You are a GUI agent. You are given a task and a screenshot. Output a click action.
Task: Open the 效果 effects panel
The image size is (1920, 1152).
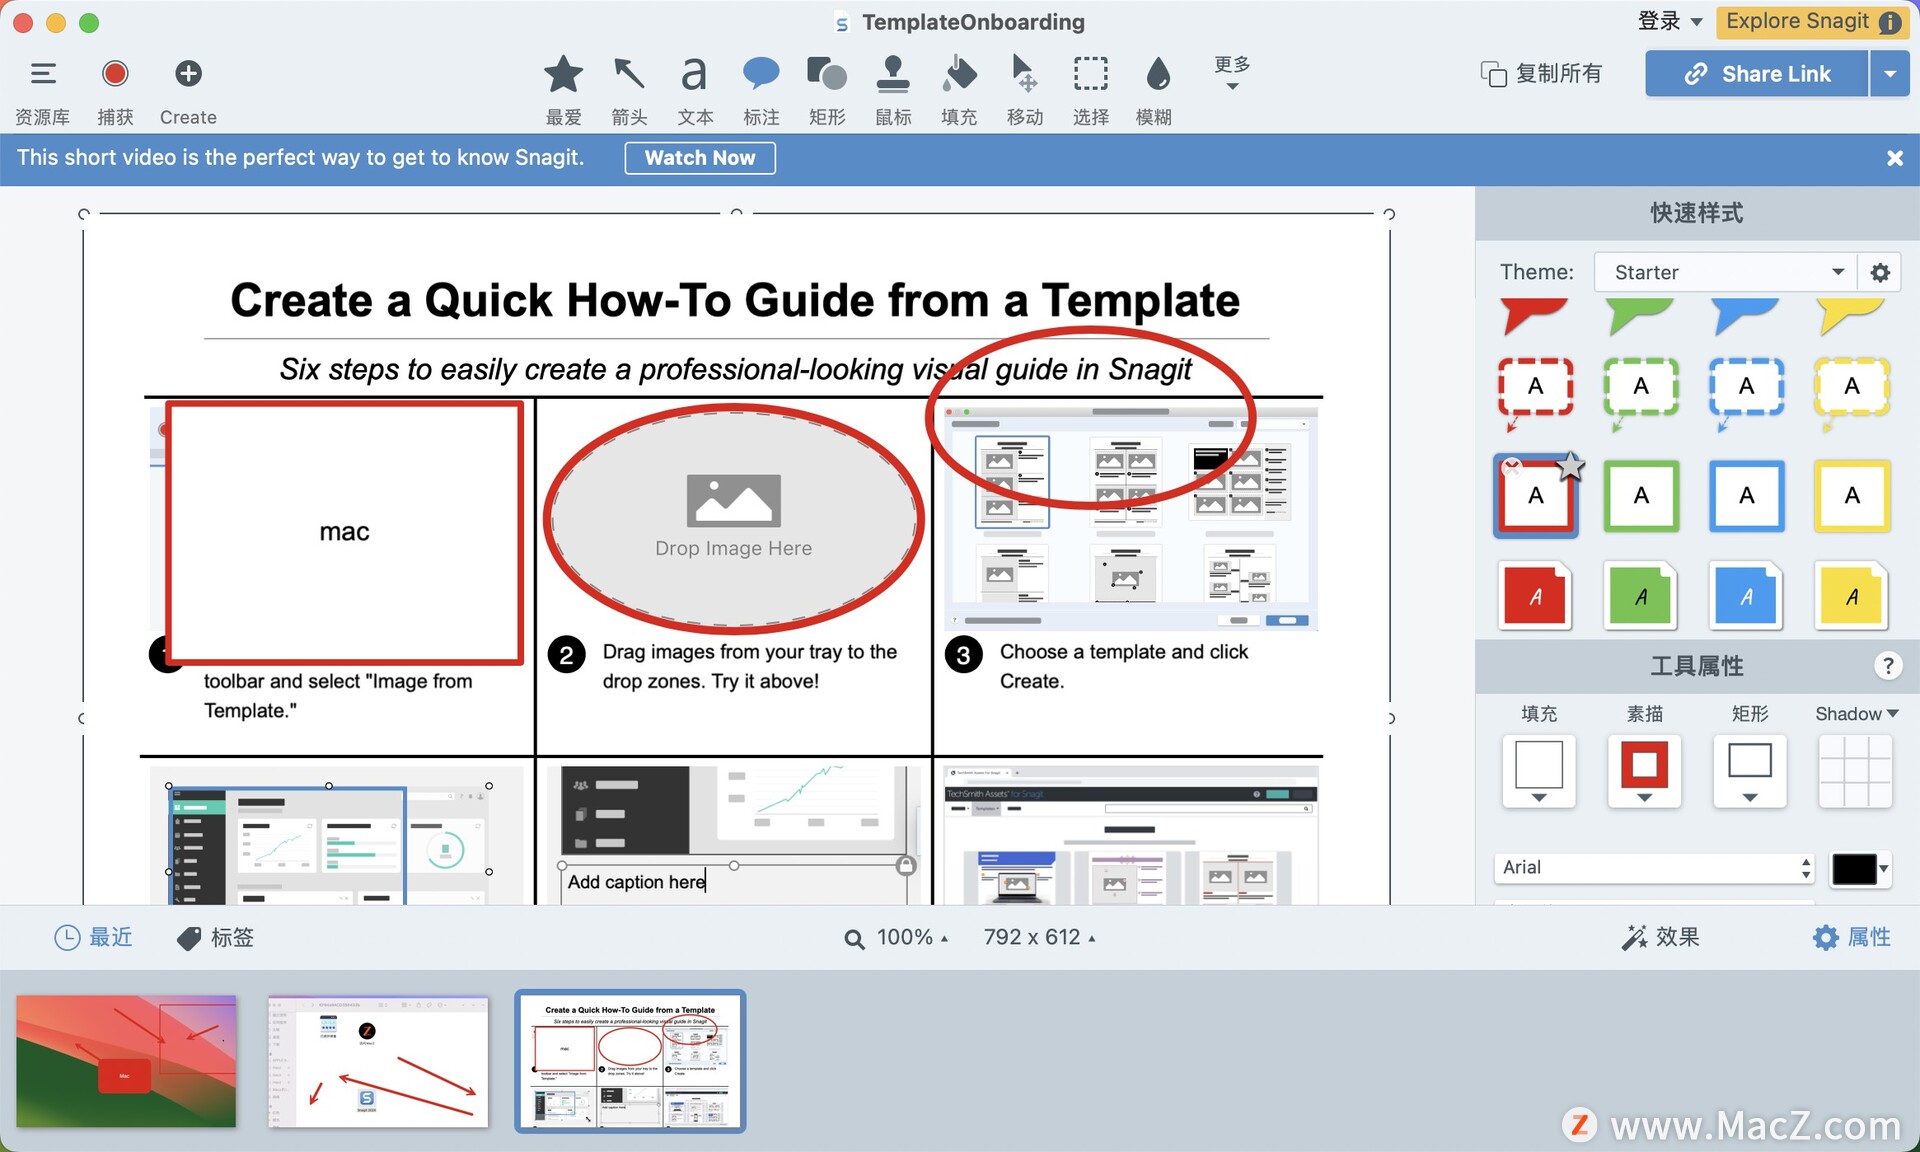(1660, 937)
